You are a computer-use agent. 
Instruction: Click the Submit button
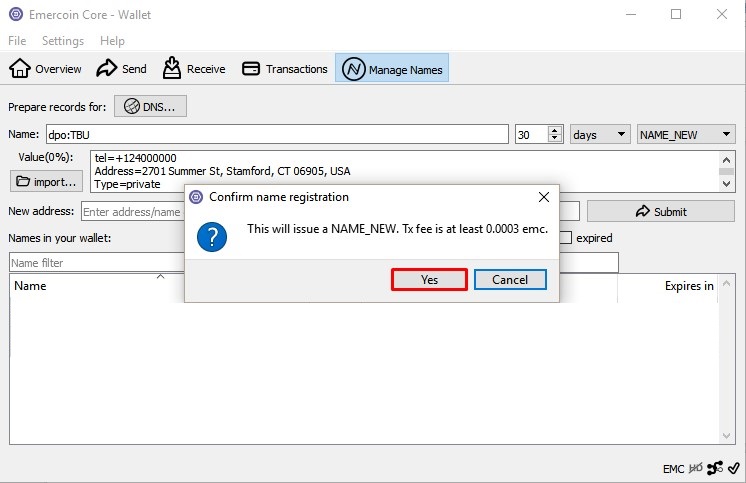[661, 211]
